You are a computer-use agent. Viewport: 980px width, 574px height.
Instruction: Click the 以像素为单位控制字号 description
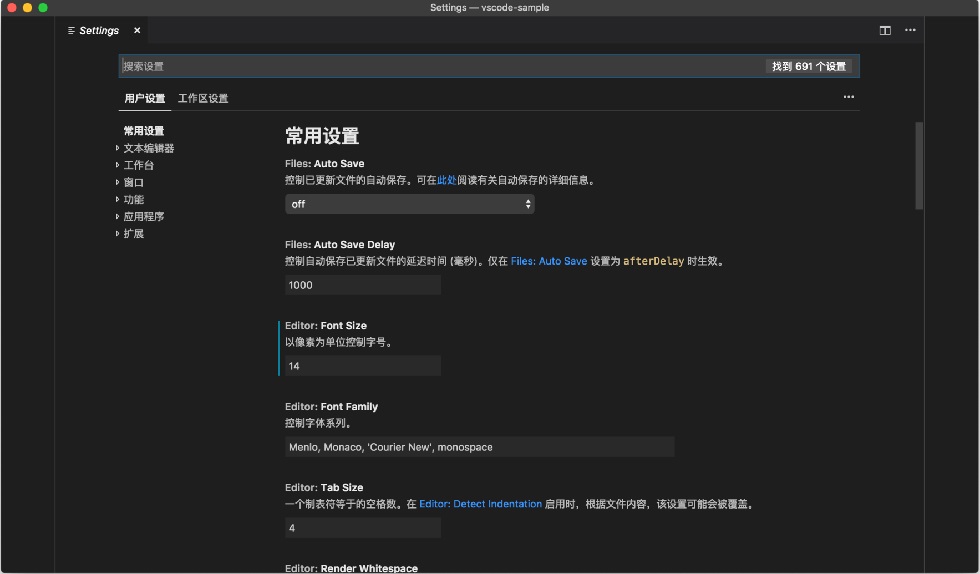(339, 342)
